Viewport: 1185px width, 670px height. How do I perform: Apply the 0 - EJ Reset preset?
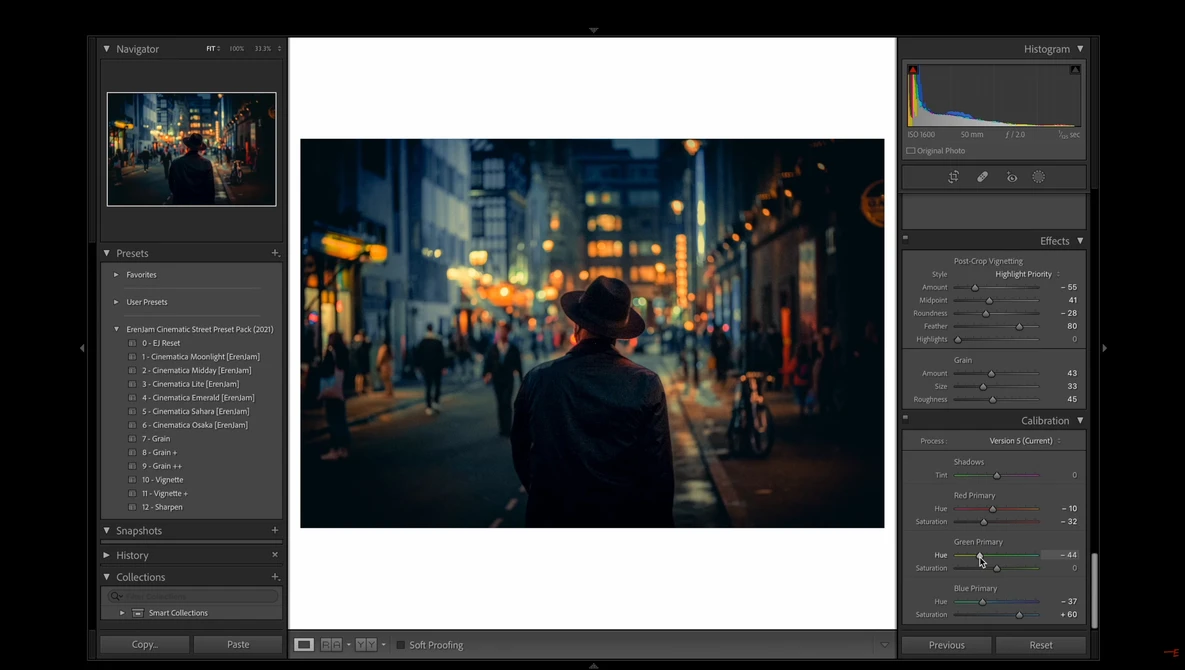pyautogui.click(x=161, y=343)
